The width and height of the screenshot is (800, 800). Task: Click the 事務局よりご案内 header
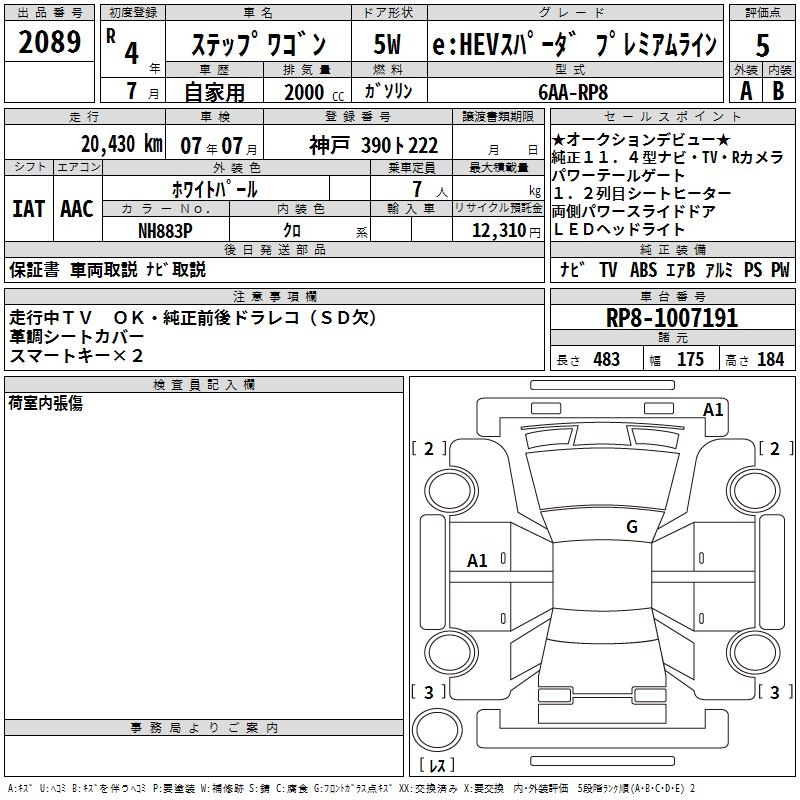204,728
